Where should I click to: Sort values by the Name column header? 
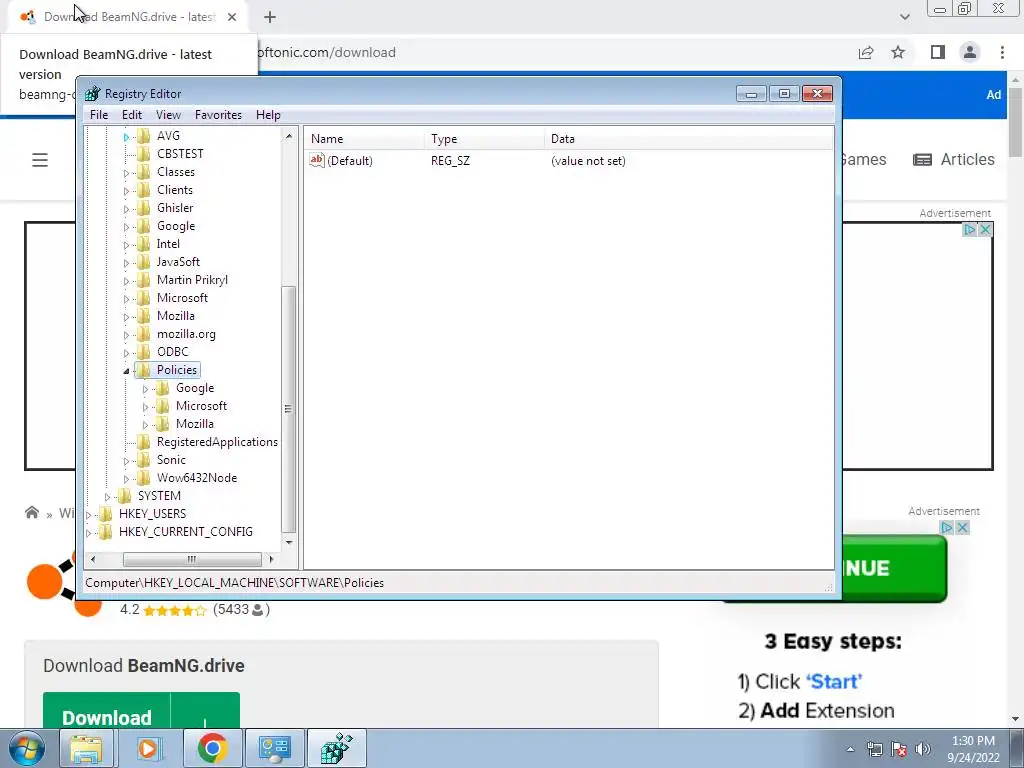364,138
